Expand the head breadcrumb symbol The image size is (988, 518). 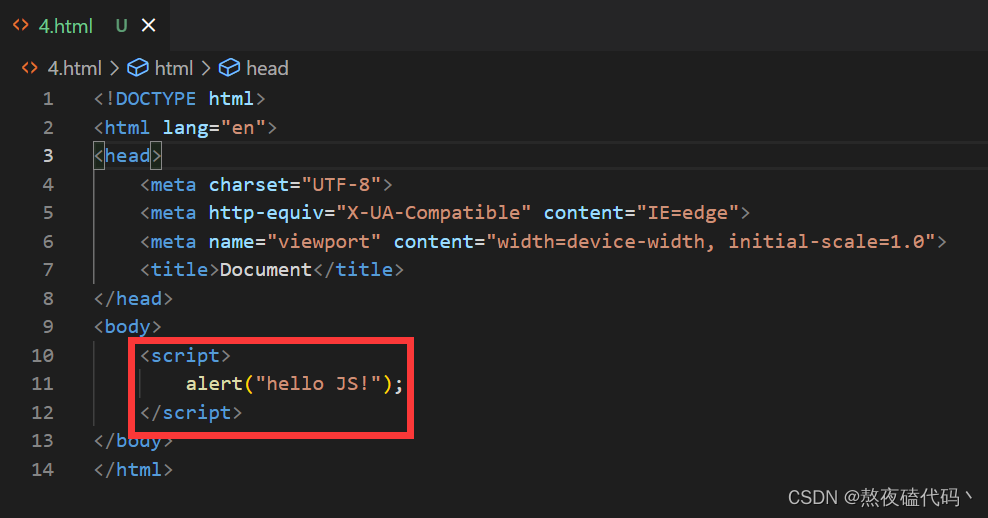tap(267, 68)
